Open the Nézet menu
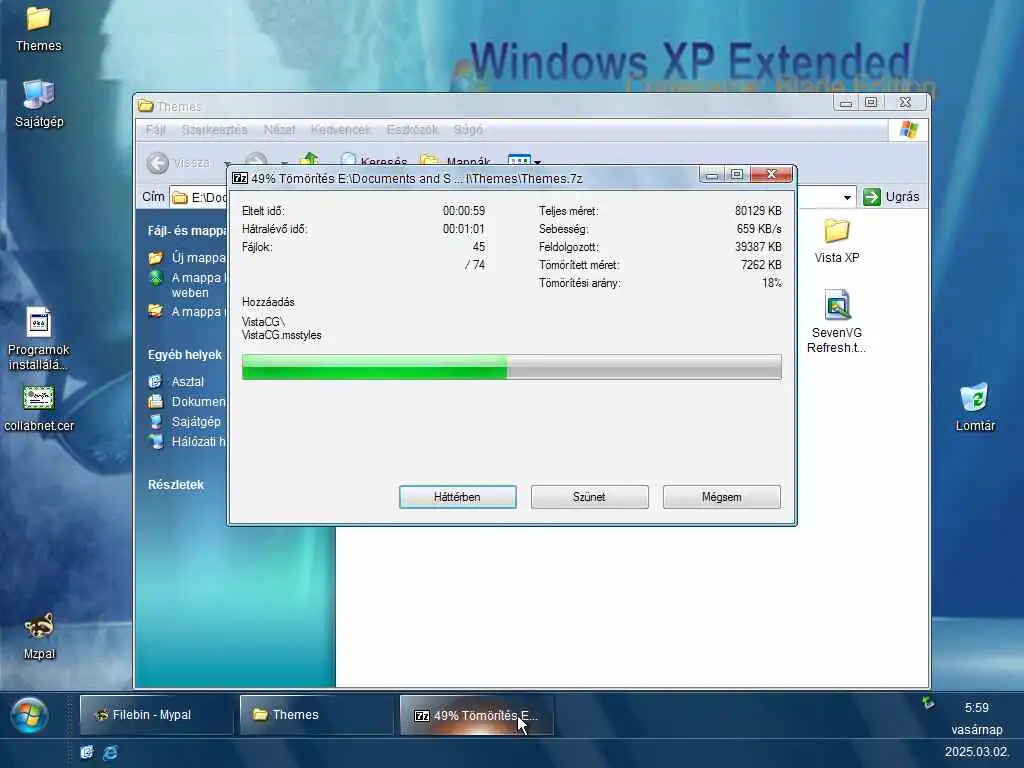Screen dimensions: 1024x768 coord(280,130)
